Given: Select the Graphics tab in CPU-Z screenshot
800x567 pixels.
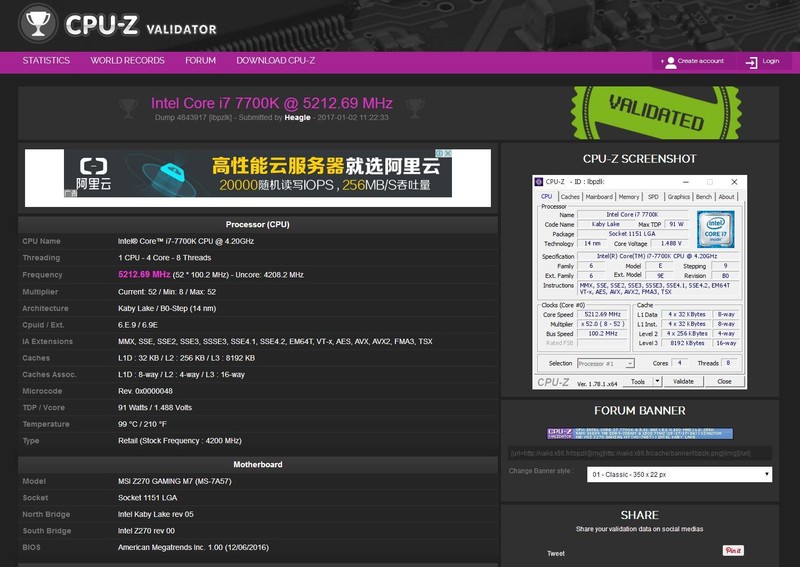Looking at the screenshot, I should (x=679, y=196).
